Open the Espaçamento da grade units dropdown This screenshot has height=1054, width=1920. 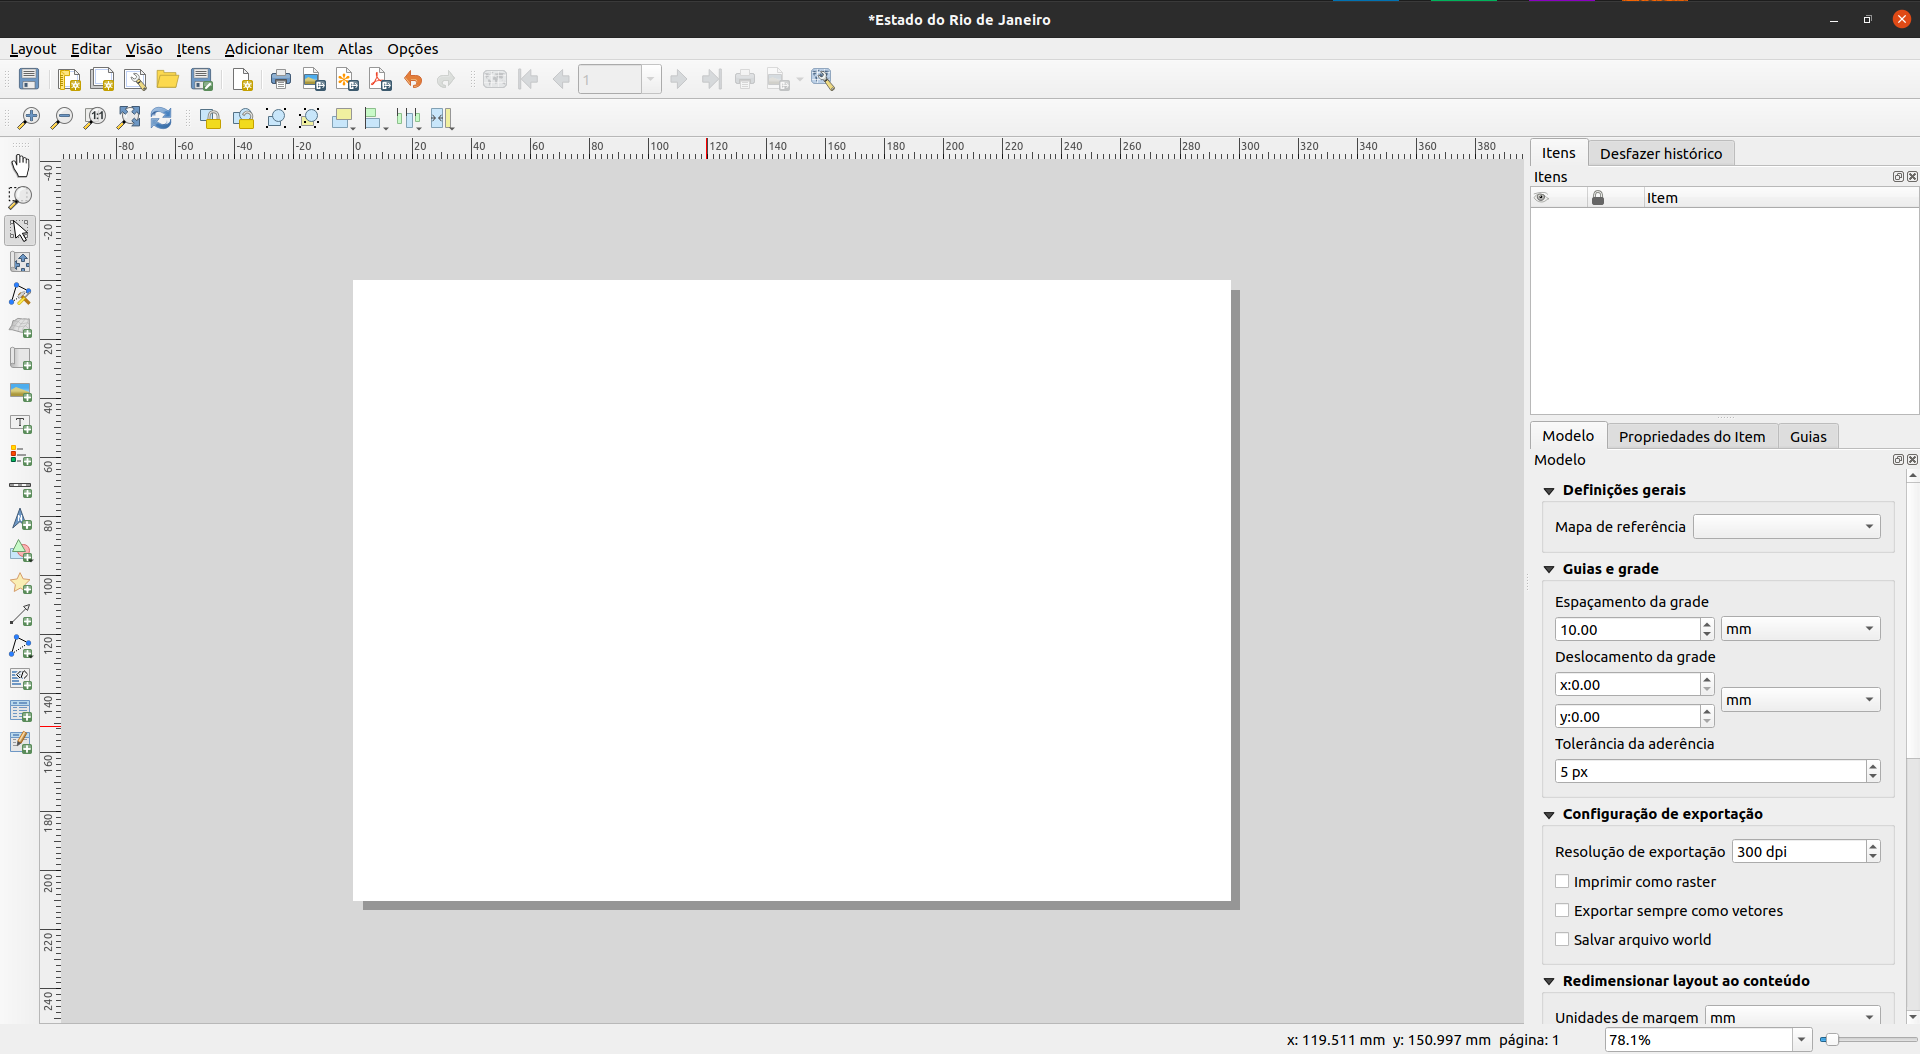[x=1800, y=629]
